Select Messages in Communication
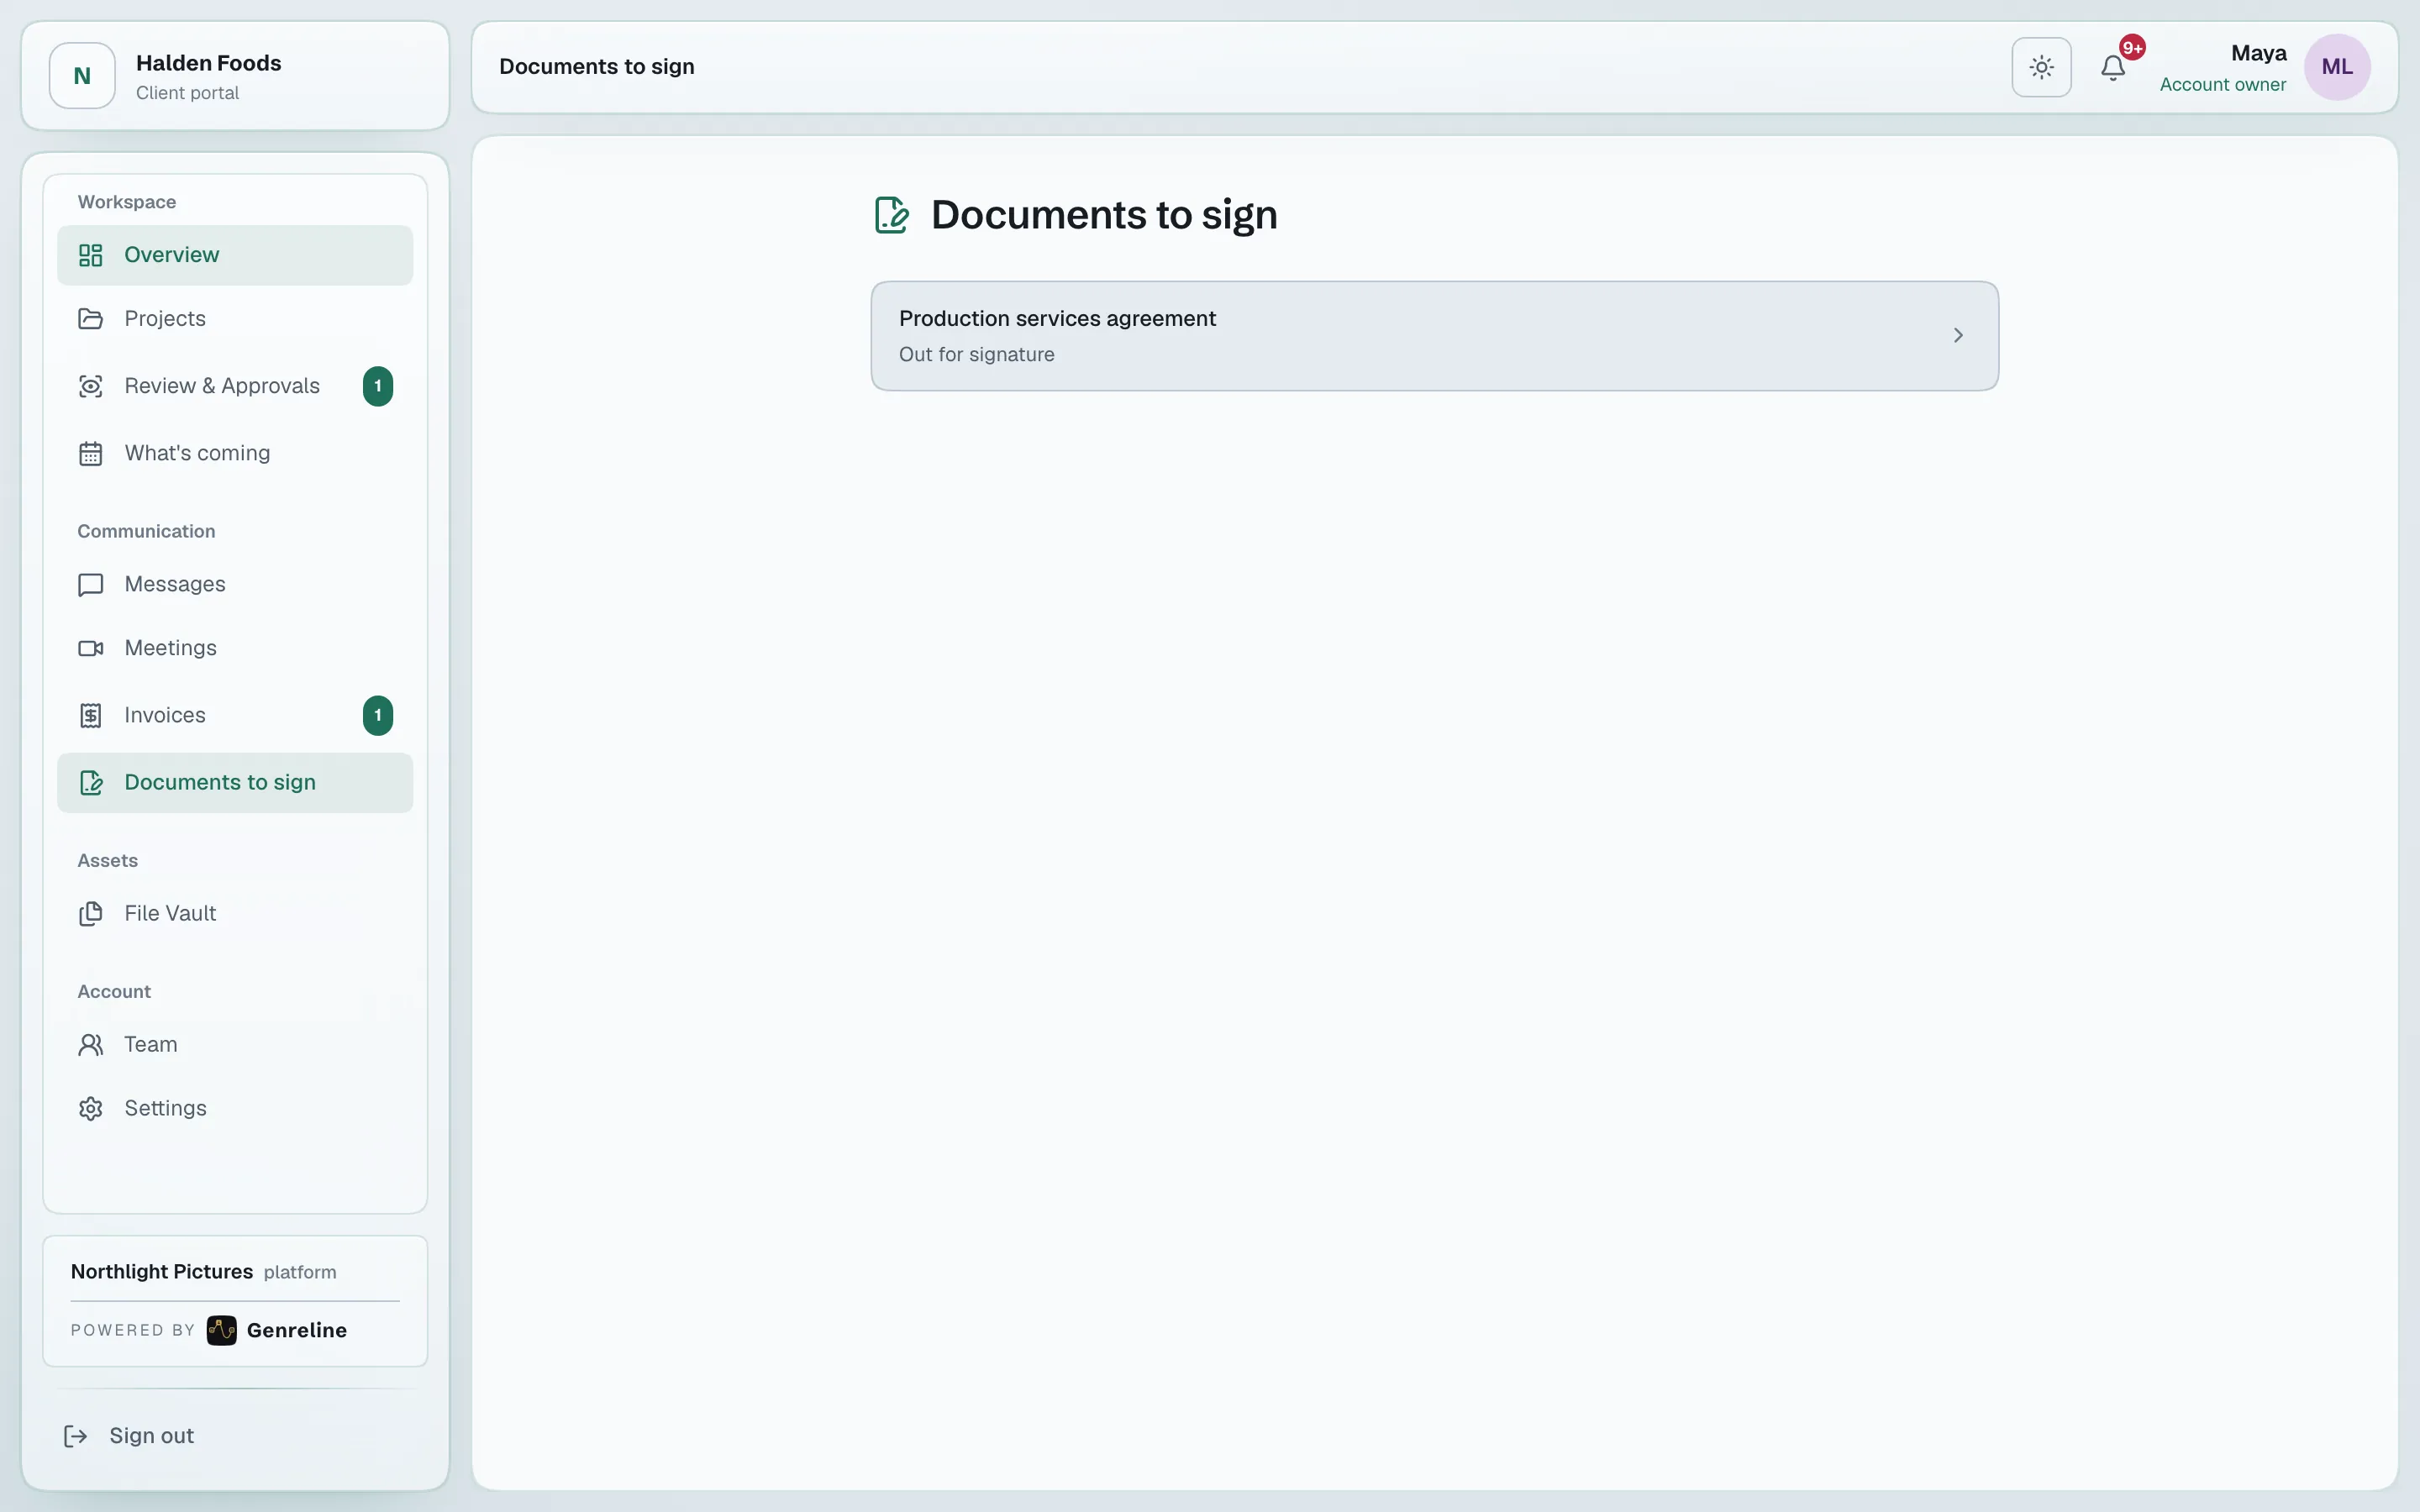2420x1512 pixels. point(235,584)
